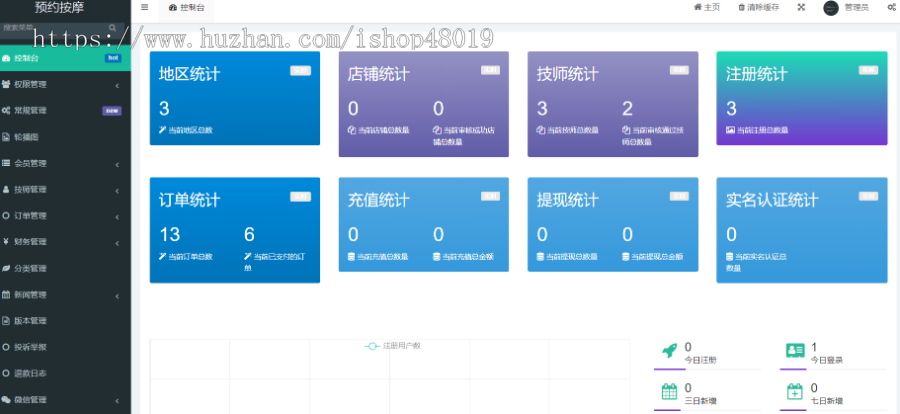Click the 财务管理 yen icon
This screenshot has height=414, width=900.
pyautogui.click(x=6, y=242)
